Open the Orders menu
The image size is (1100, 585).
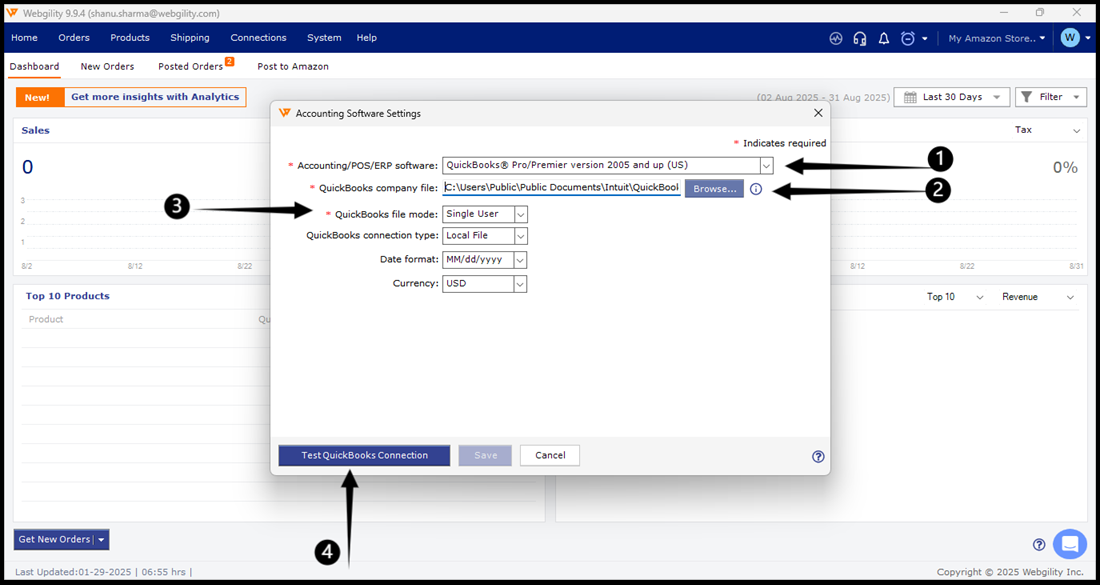pyautogui.click(x=74, y=38)
